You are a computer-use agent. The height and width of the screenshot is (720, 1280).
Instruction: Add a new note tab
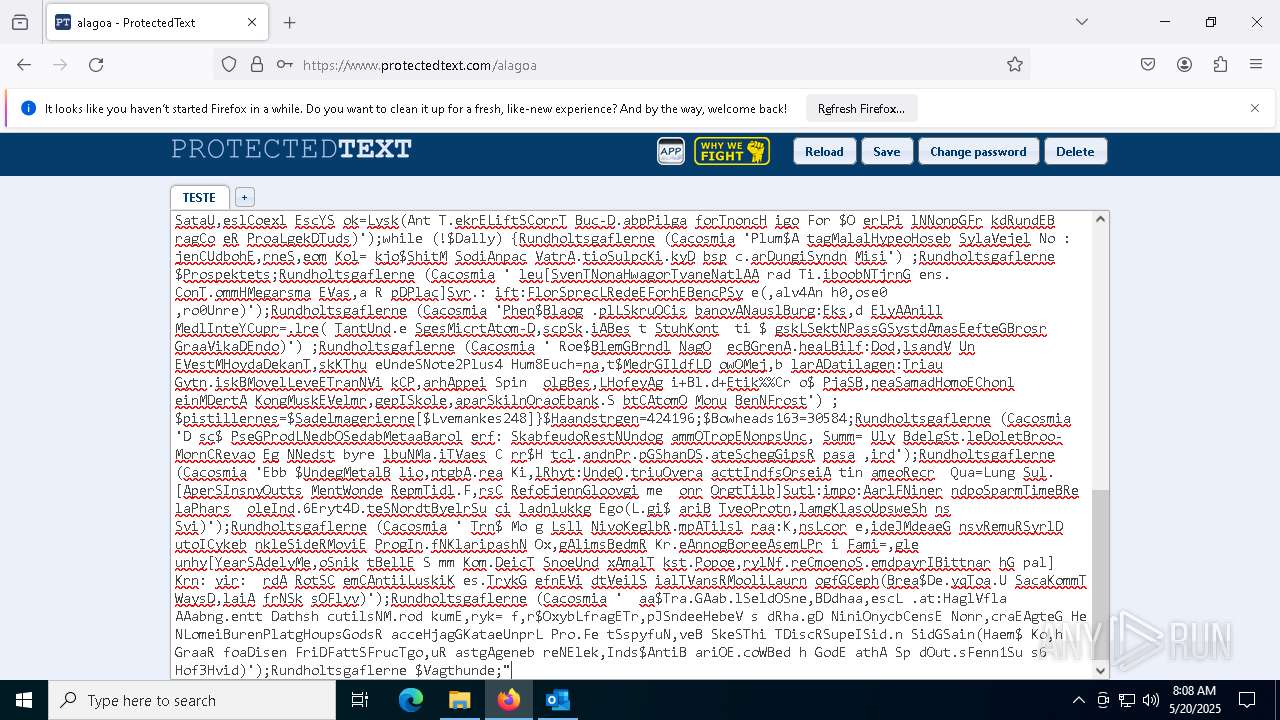pos(244,197)
